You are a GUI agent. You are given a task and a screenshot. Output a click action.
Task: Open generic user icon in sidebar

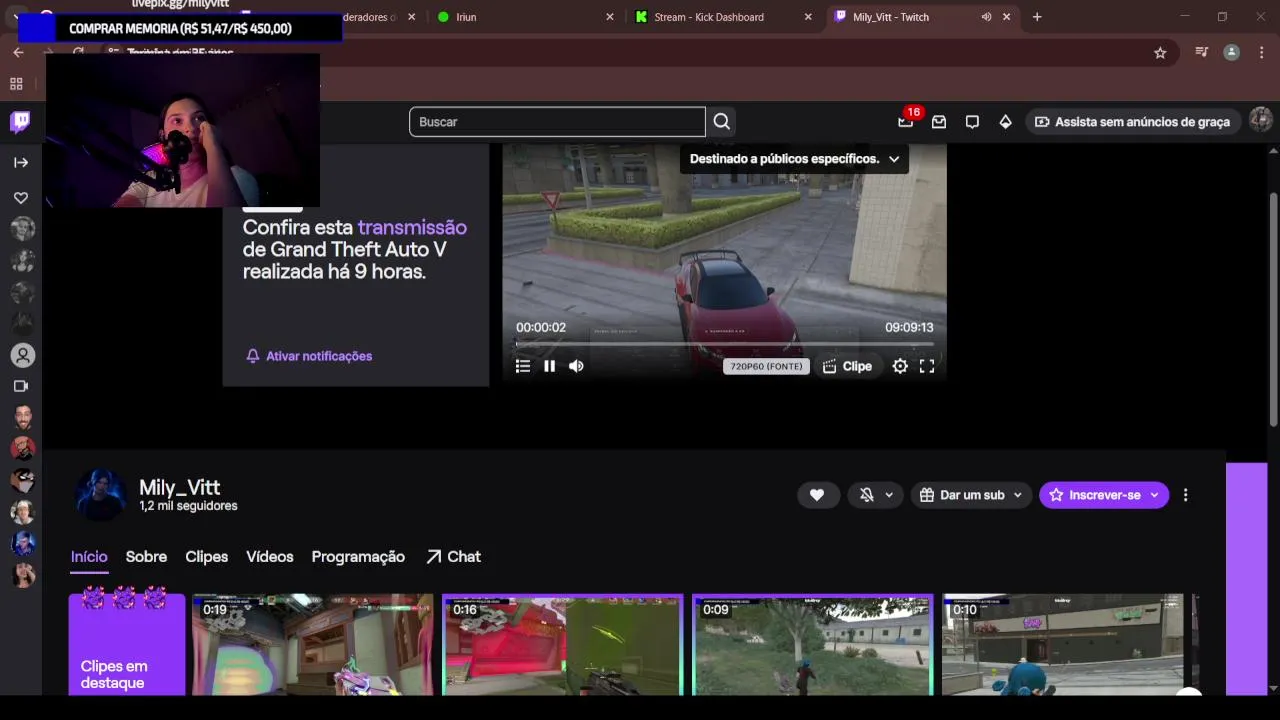(x=22, y=356)
